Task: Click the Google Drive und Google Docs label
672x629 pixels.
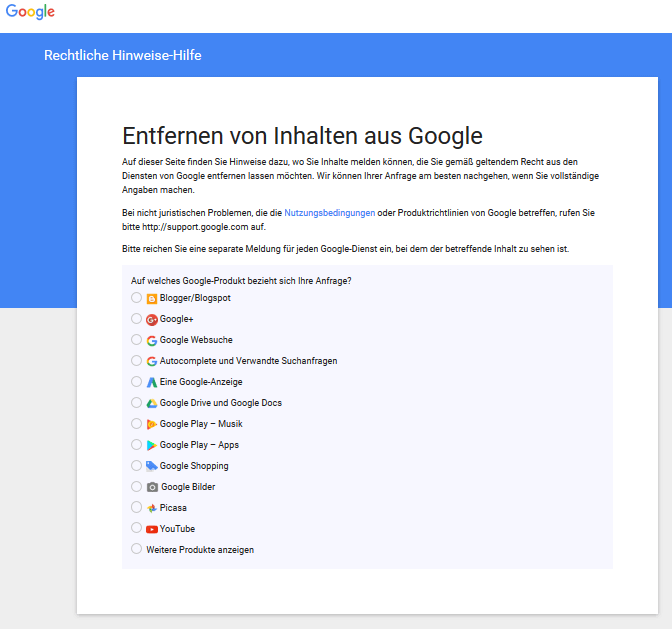Action: pyautogui.click(x=221, y=403)
